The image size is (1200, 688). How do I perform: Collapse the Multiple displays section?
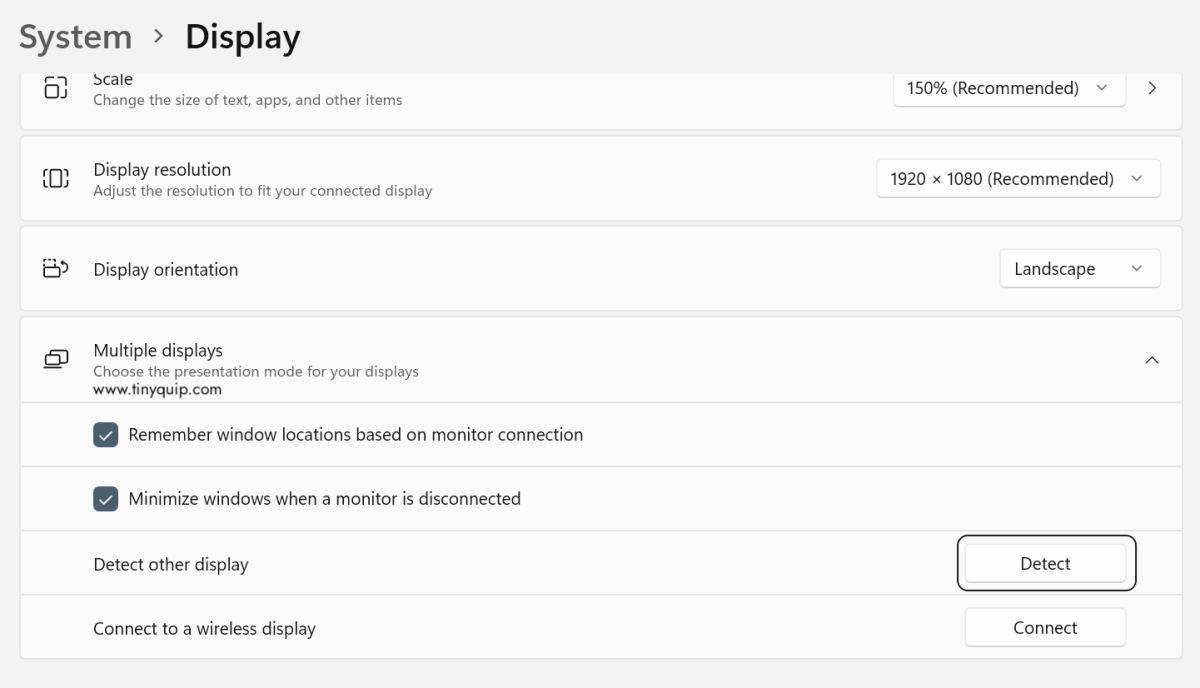1152,360
